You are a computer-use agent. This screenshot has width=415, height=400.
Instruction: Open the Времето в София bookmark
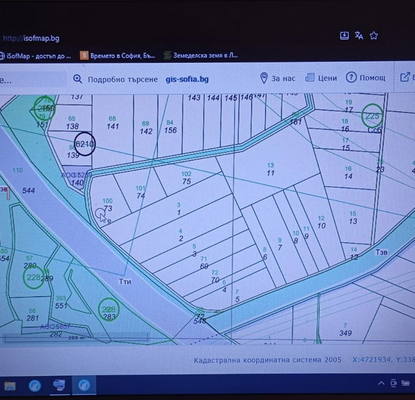click(x=118, y=55)
